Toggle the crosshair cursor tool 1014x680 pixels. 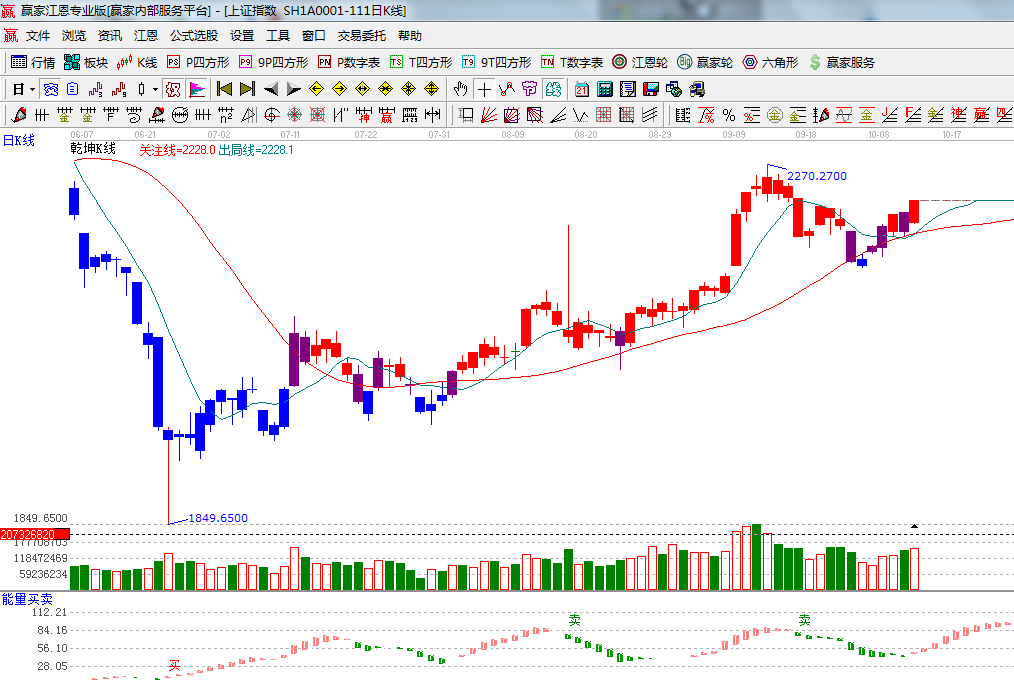pyautogui.click(x=484, y=88)
